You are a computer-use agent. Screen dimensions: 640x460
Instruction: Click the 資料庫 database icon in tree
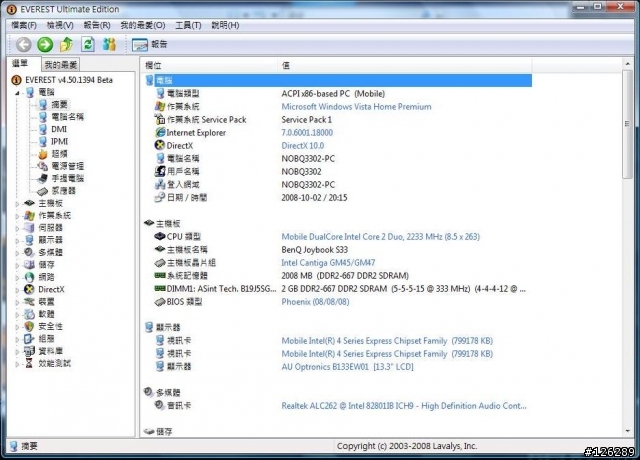[x=29, y=351]
